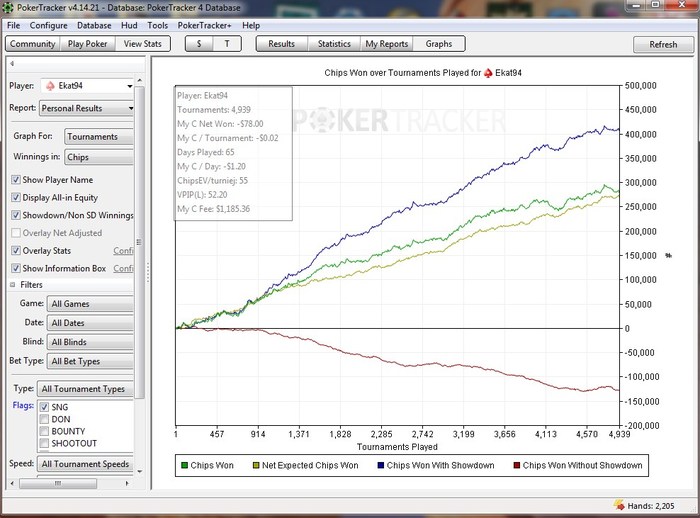This screenshot has height=518, width=700.
Task: Toggle Show Player Name checkbox
Action: tap(16, 180)
